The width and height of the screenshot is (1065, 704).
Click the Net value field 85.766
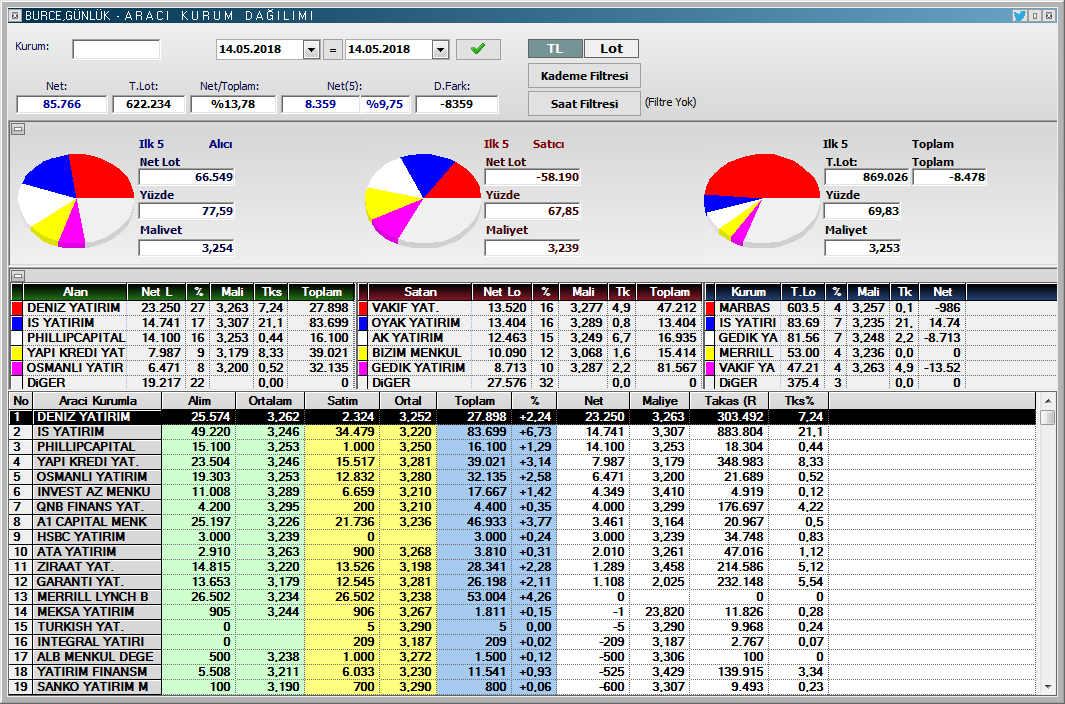pos(62,104)
